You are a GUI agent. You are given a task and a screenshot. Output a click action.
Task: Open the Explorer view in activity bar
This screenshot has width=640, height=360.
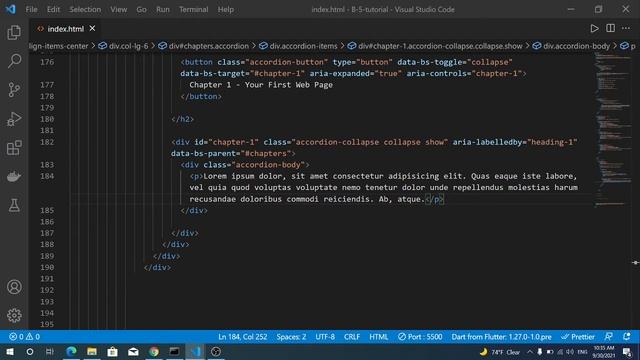14,33
